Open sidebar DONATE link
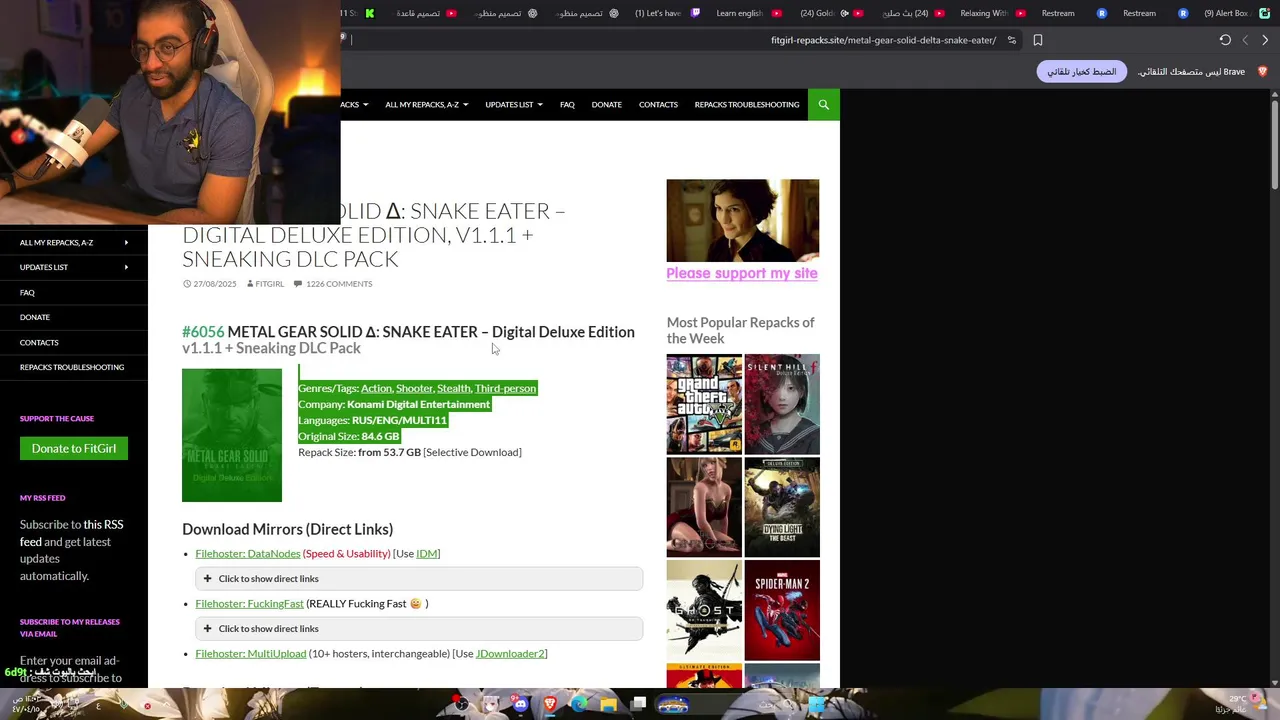The image size is (1280, 720). (x=35, y=317)
